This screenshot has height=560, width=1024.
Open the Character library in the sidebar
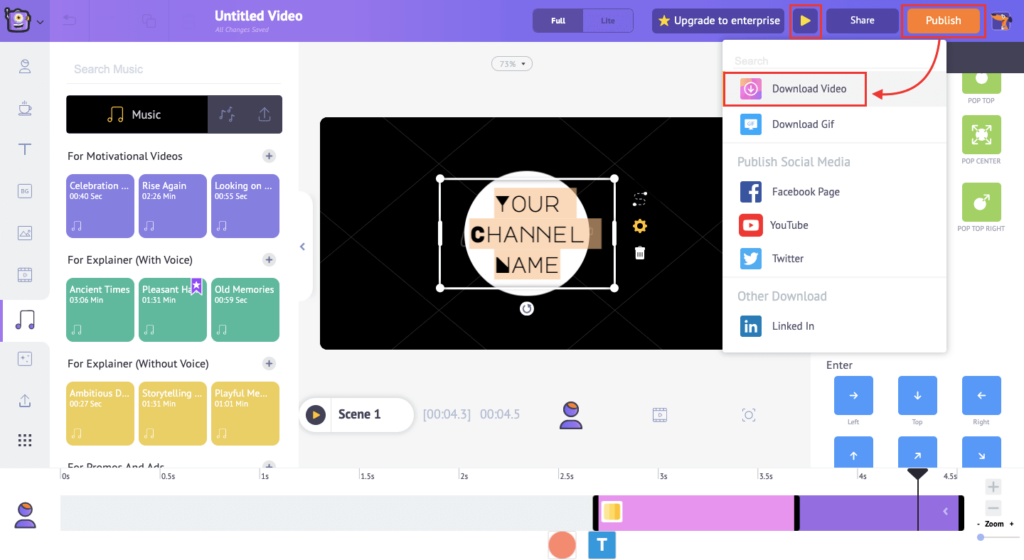[x=25, y=67]
